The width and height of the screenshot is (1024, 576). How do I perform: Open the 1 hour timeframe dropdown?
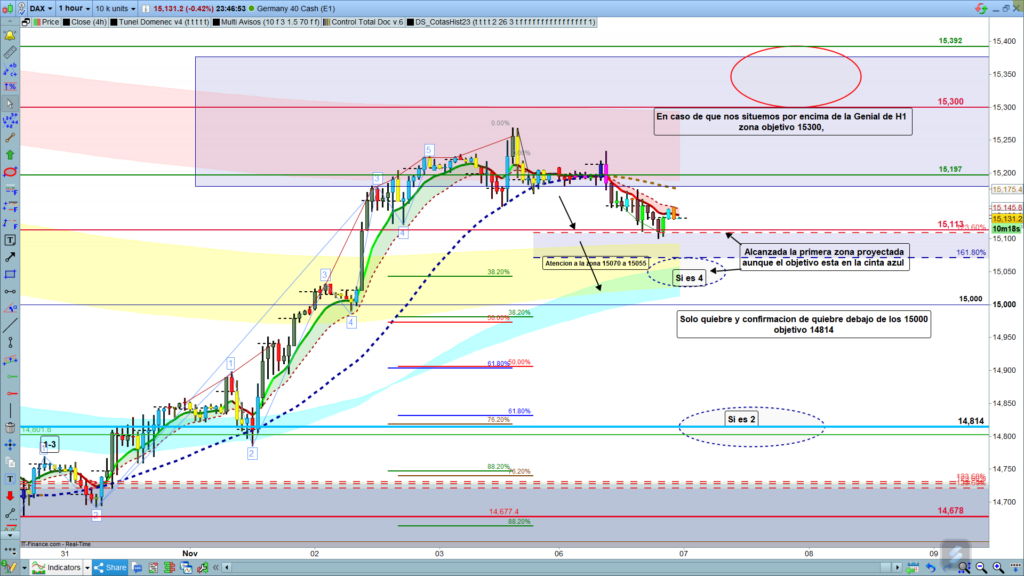[74, 7]
